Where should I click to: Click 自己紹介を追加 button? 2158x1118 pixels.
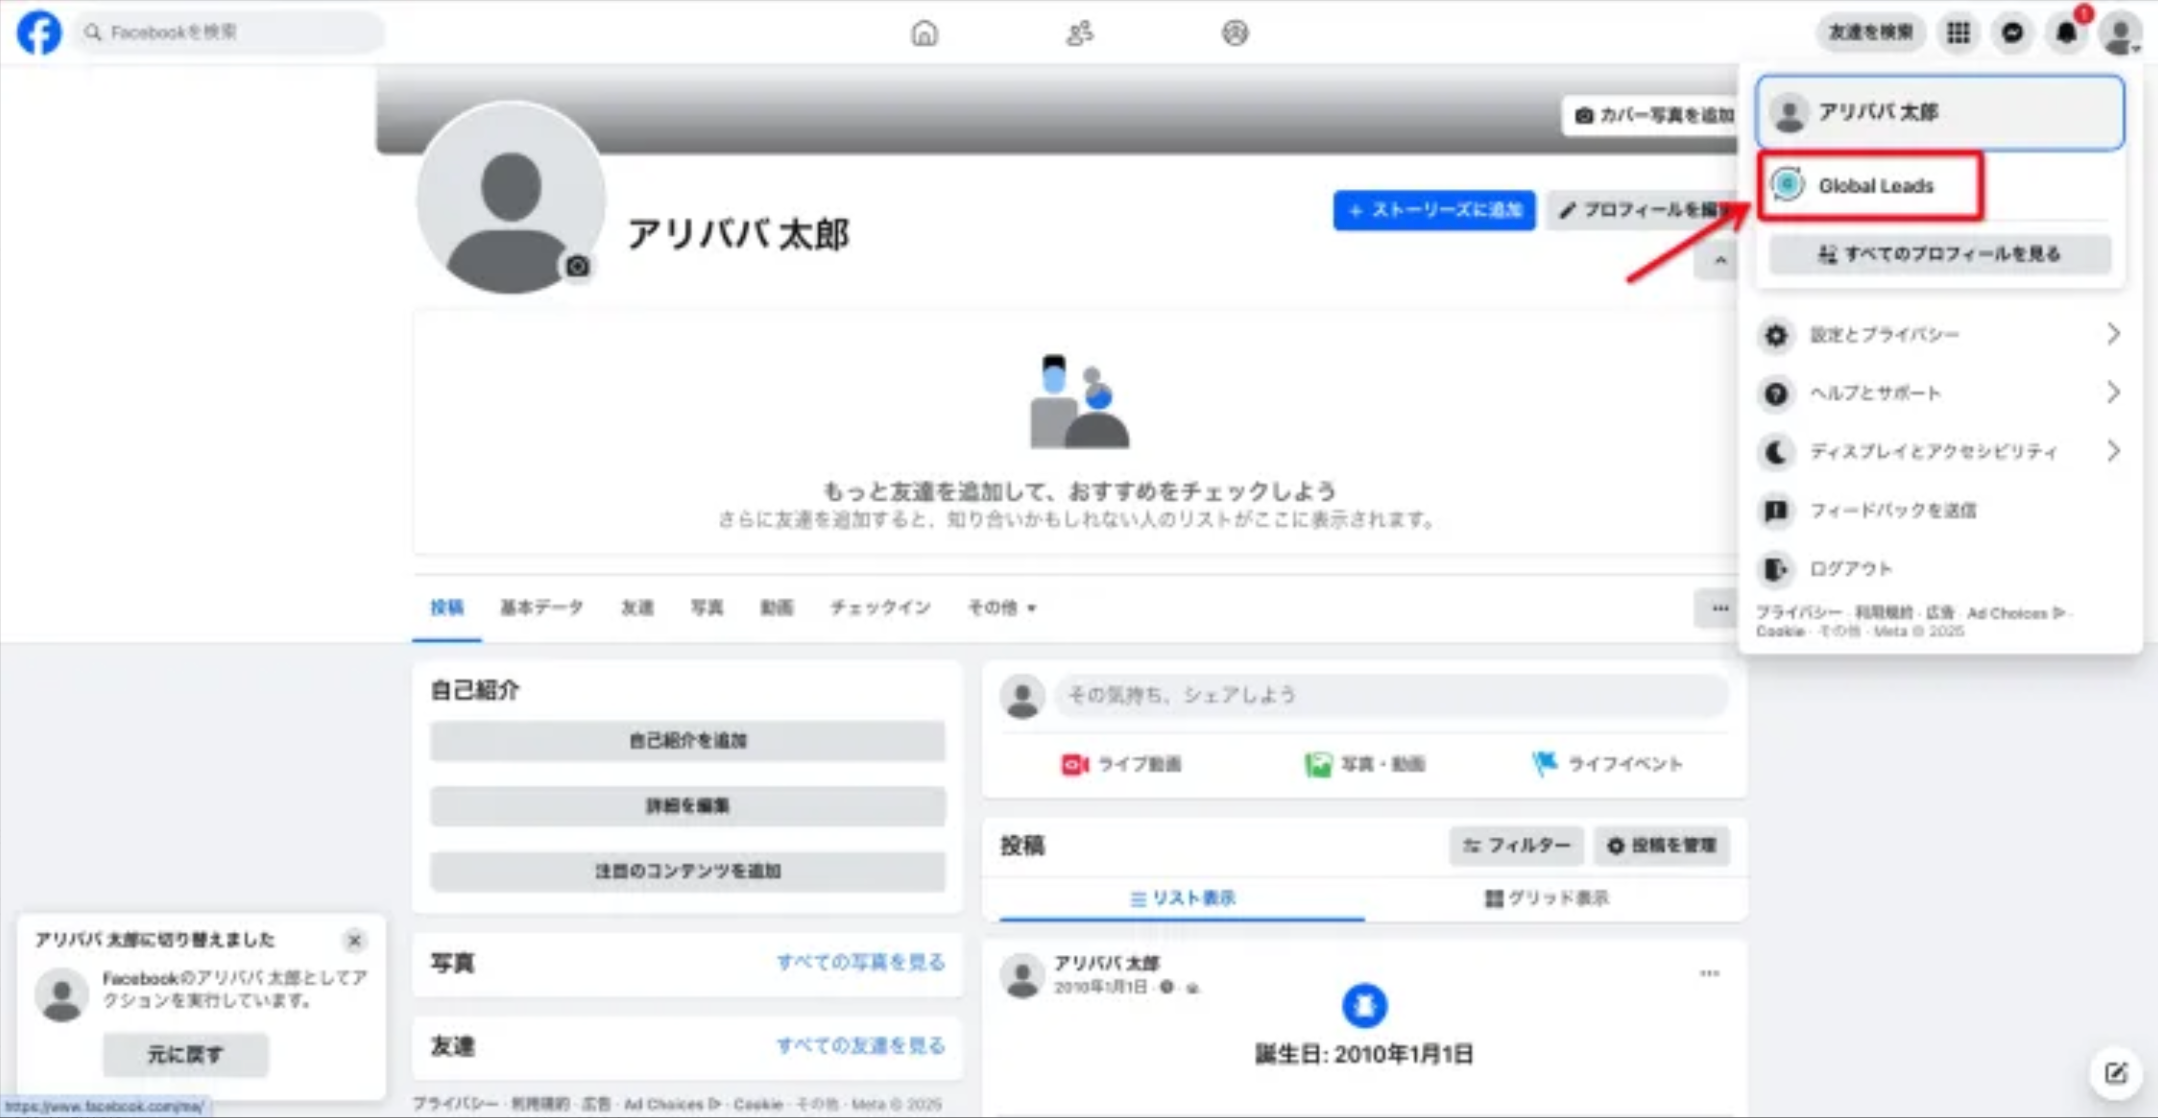[687, 741]
